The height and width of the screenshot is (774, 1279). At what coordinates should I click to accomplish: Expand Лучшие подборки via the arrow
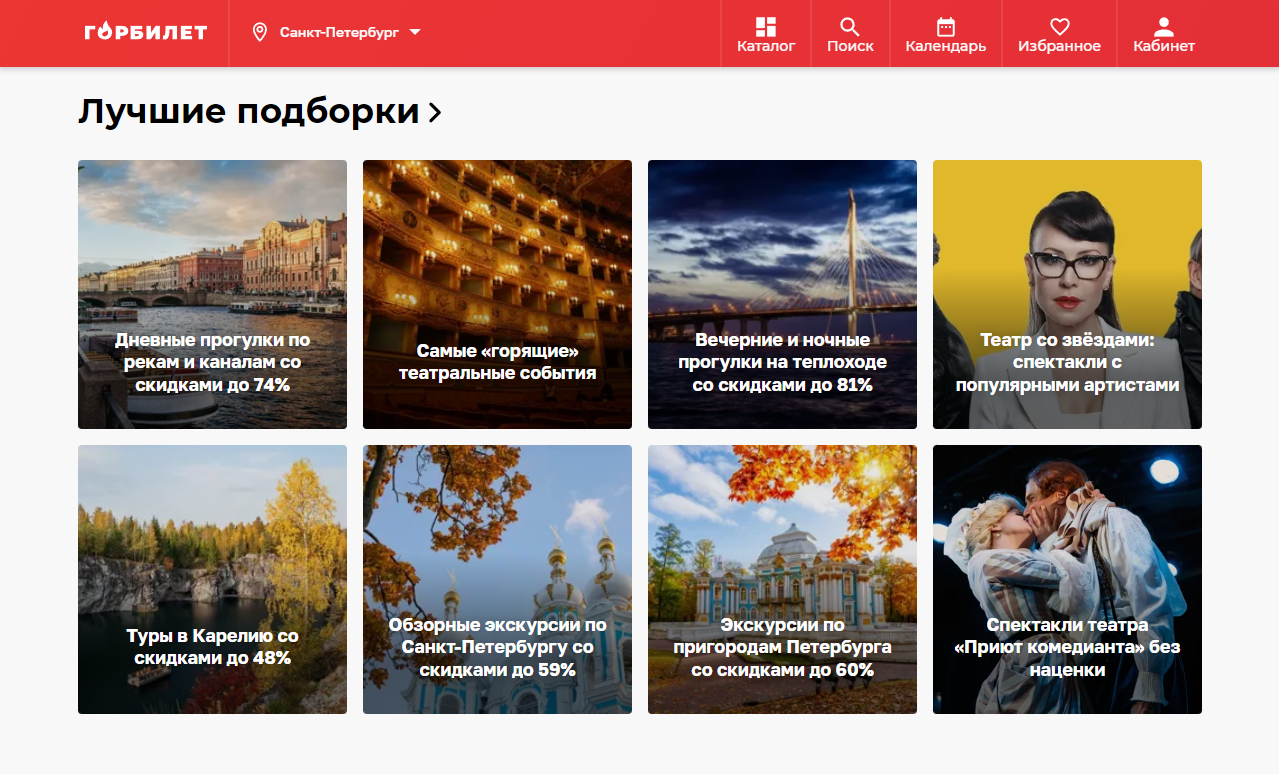pos(434,113)
